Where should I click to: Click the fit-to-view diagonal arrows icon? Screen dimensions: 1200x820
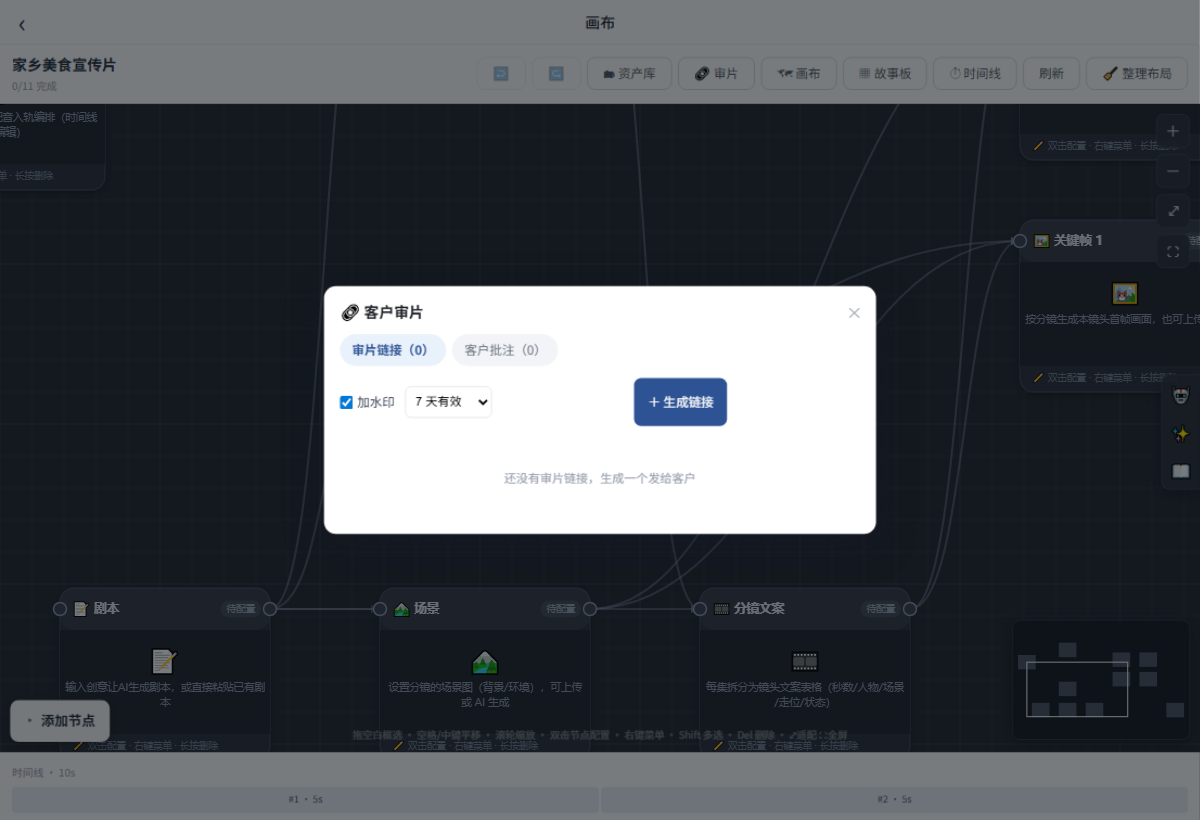coord(1173,211)
